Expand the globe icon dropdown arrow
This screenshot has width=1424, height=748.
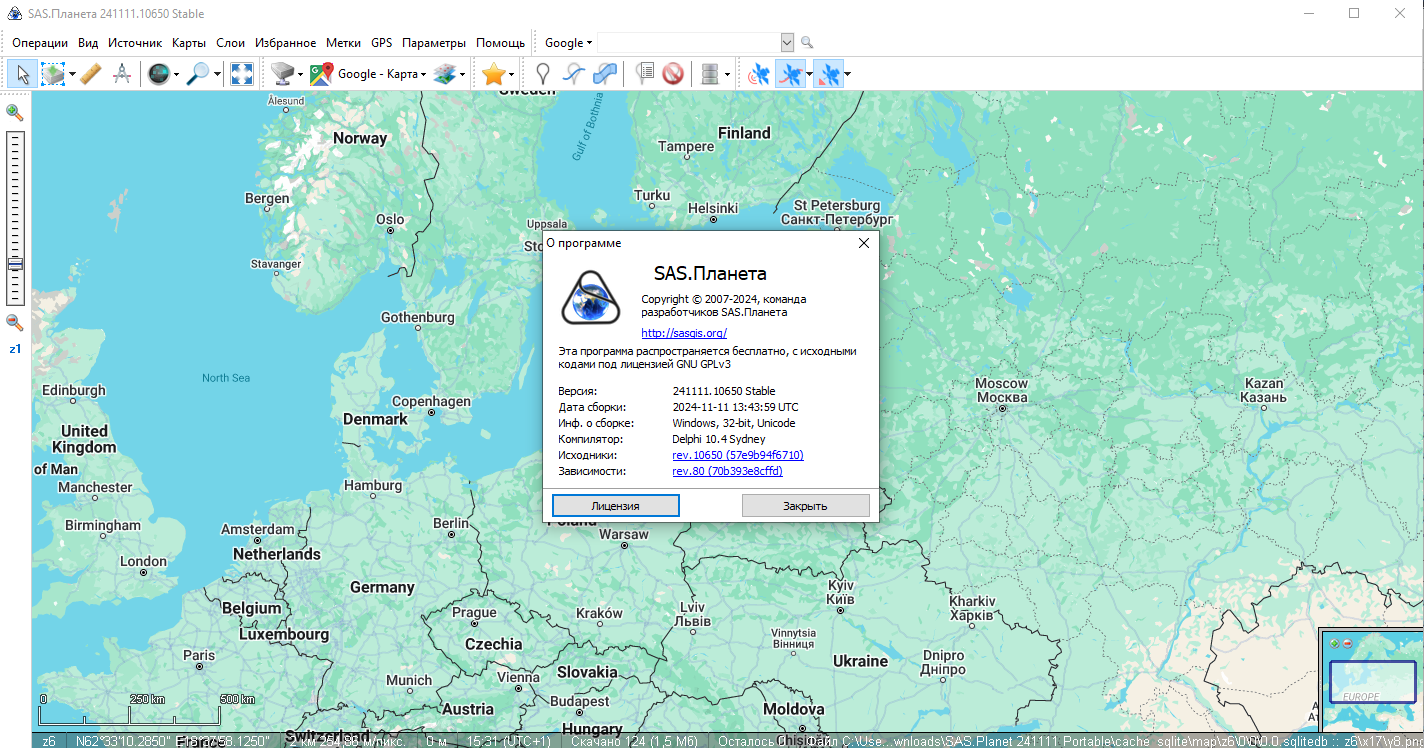pos(177,73)
